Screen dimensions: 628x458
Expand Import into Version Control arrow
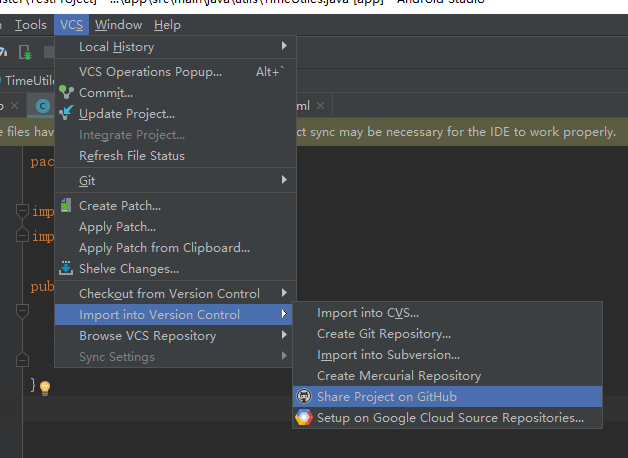284,313
